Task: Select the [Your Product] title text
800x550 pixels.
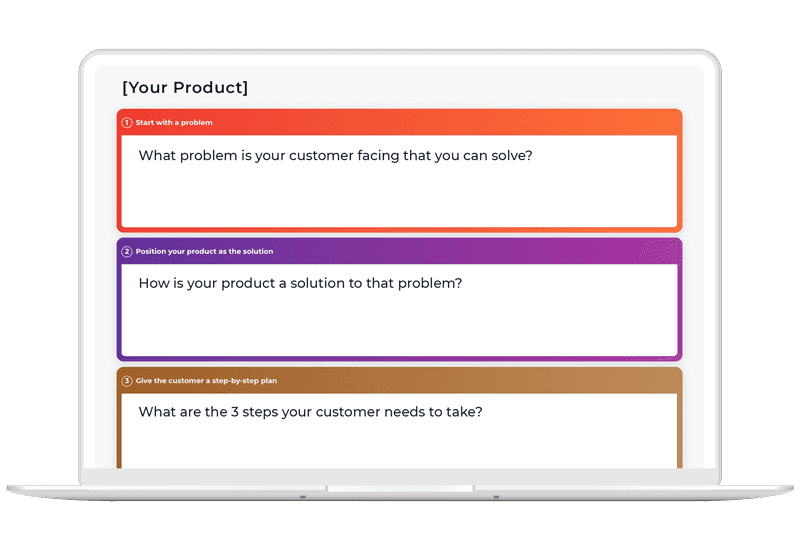Action: [x=185, y=87]
